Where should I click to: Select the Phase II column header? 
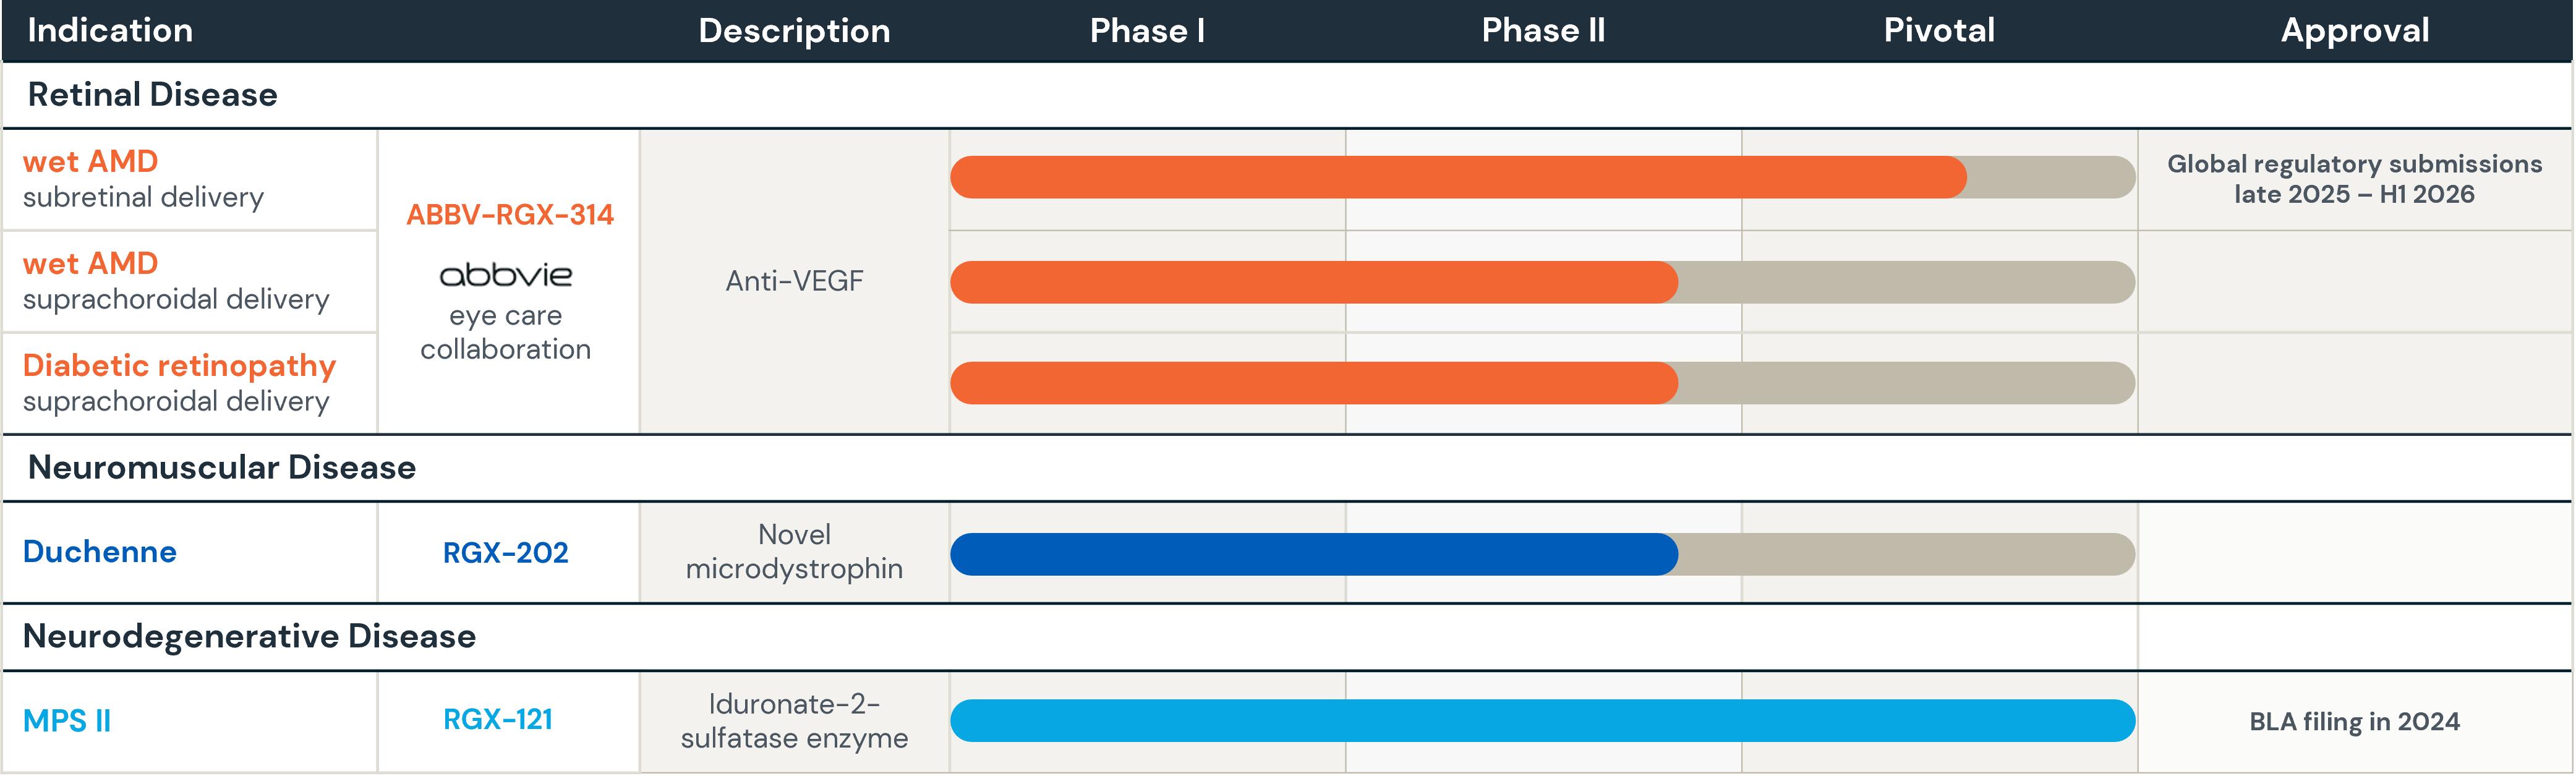coord(1543,31)
